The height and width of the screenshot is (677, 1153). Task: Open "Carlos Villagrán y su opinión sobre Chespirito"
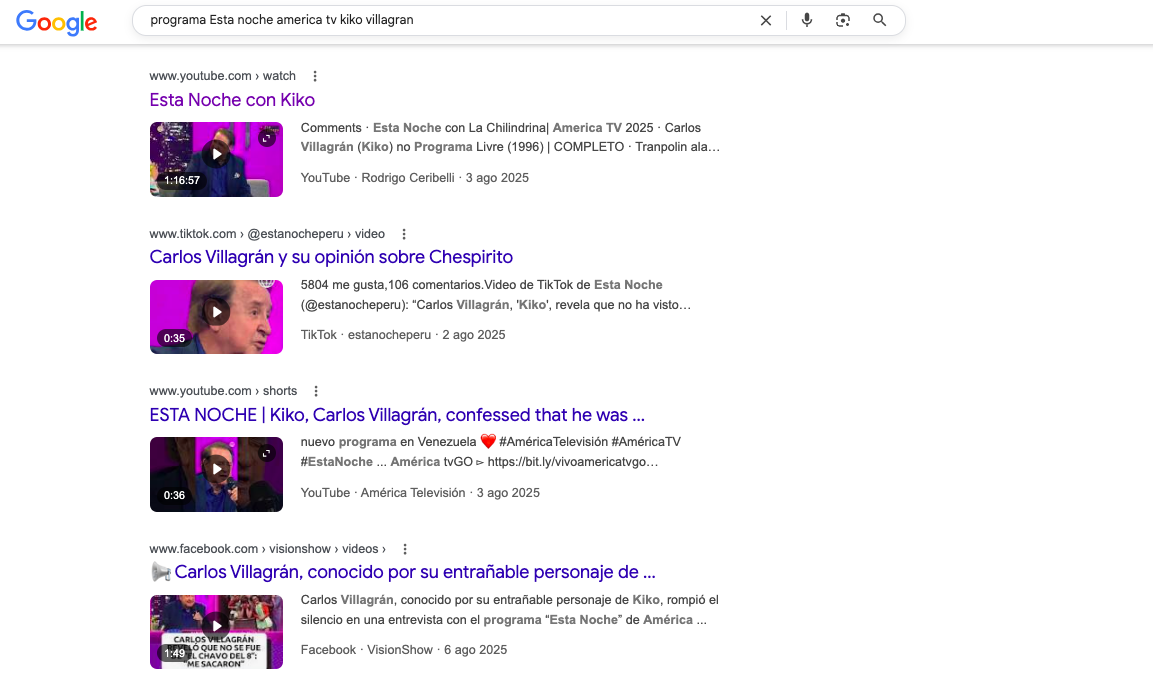(331, 257)
